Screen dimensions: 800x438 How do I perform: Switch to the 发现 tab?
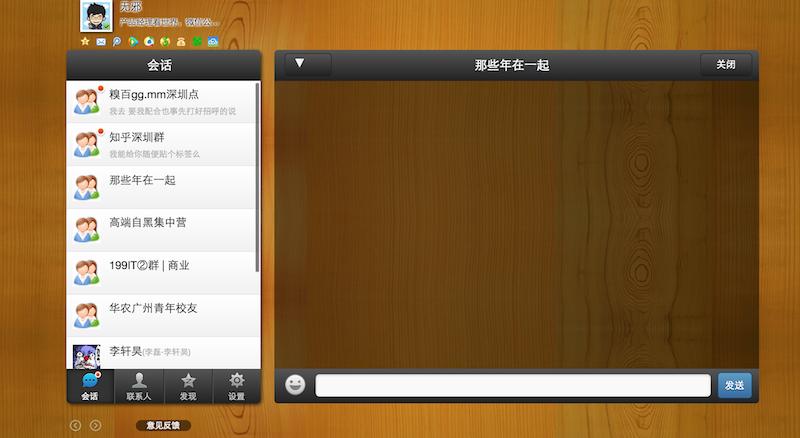click(188, 386)
